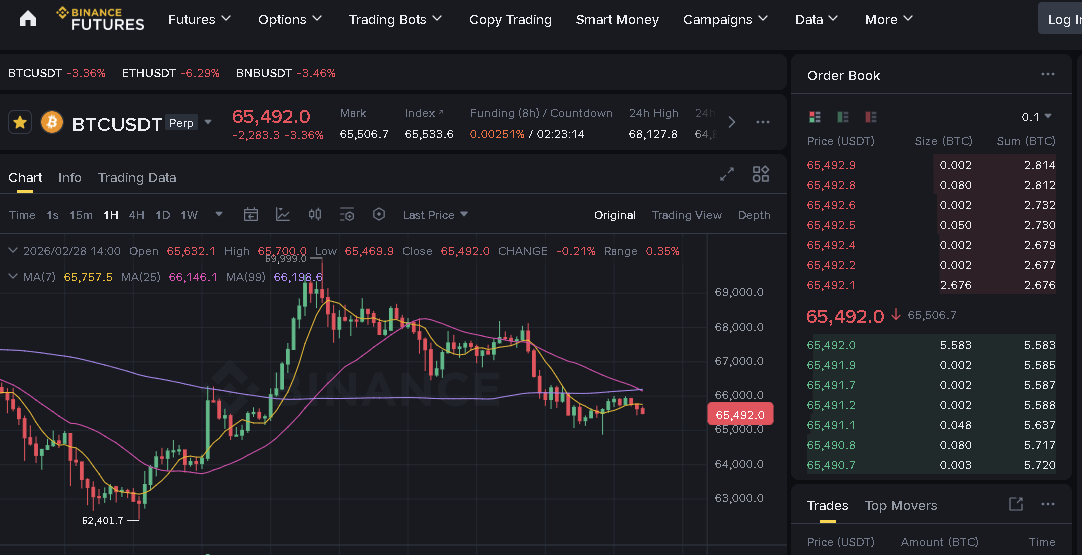The height and width of the screenshot is (555, 1082).
Task: Open the Data menu
Action: pyautogui.click(x=816, y=19)
